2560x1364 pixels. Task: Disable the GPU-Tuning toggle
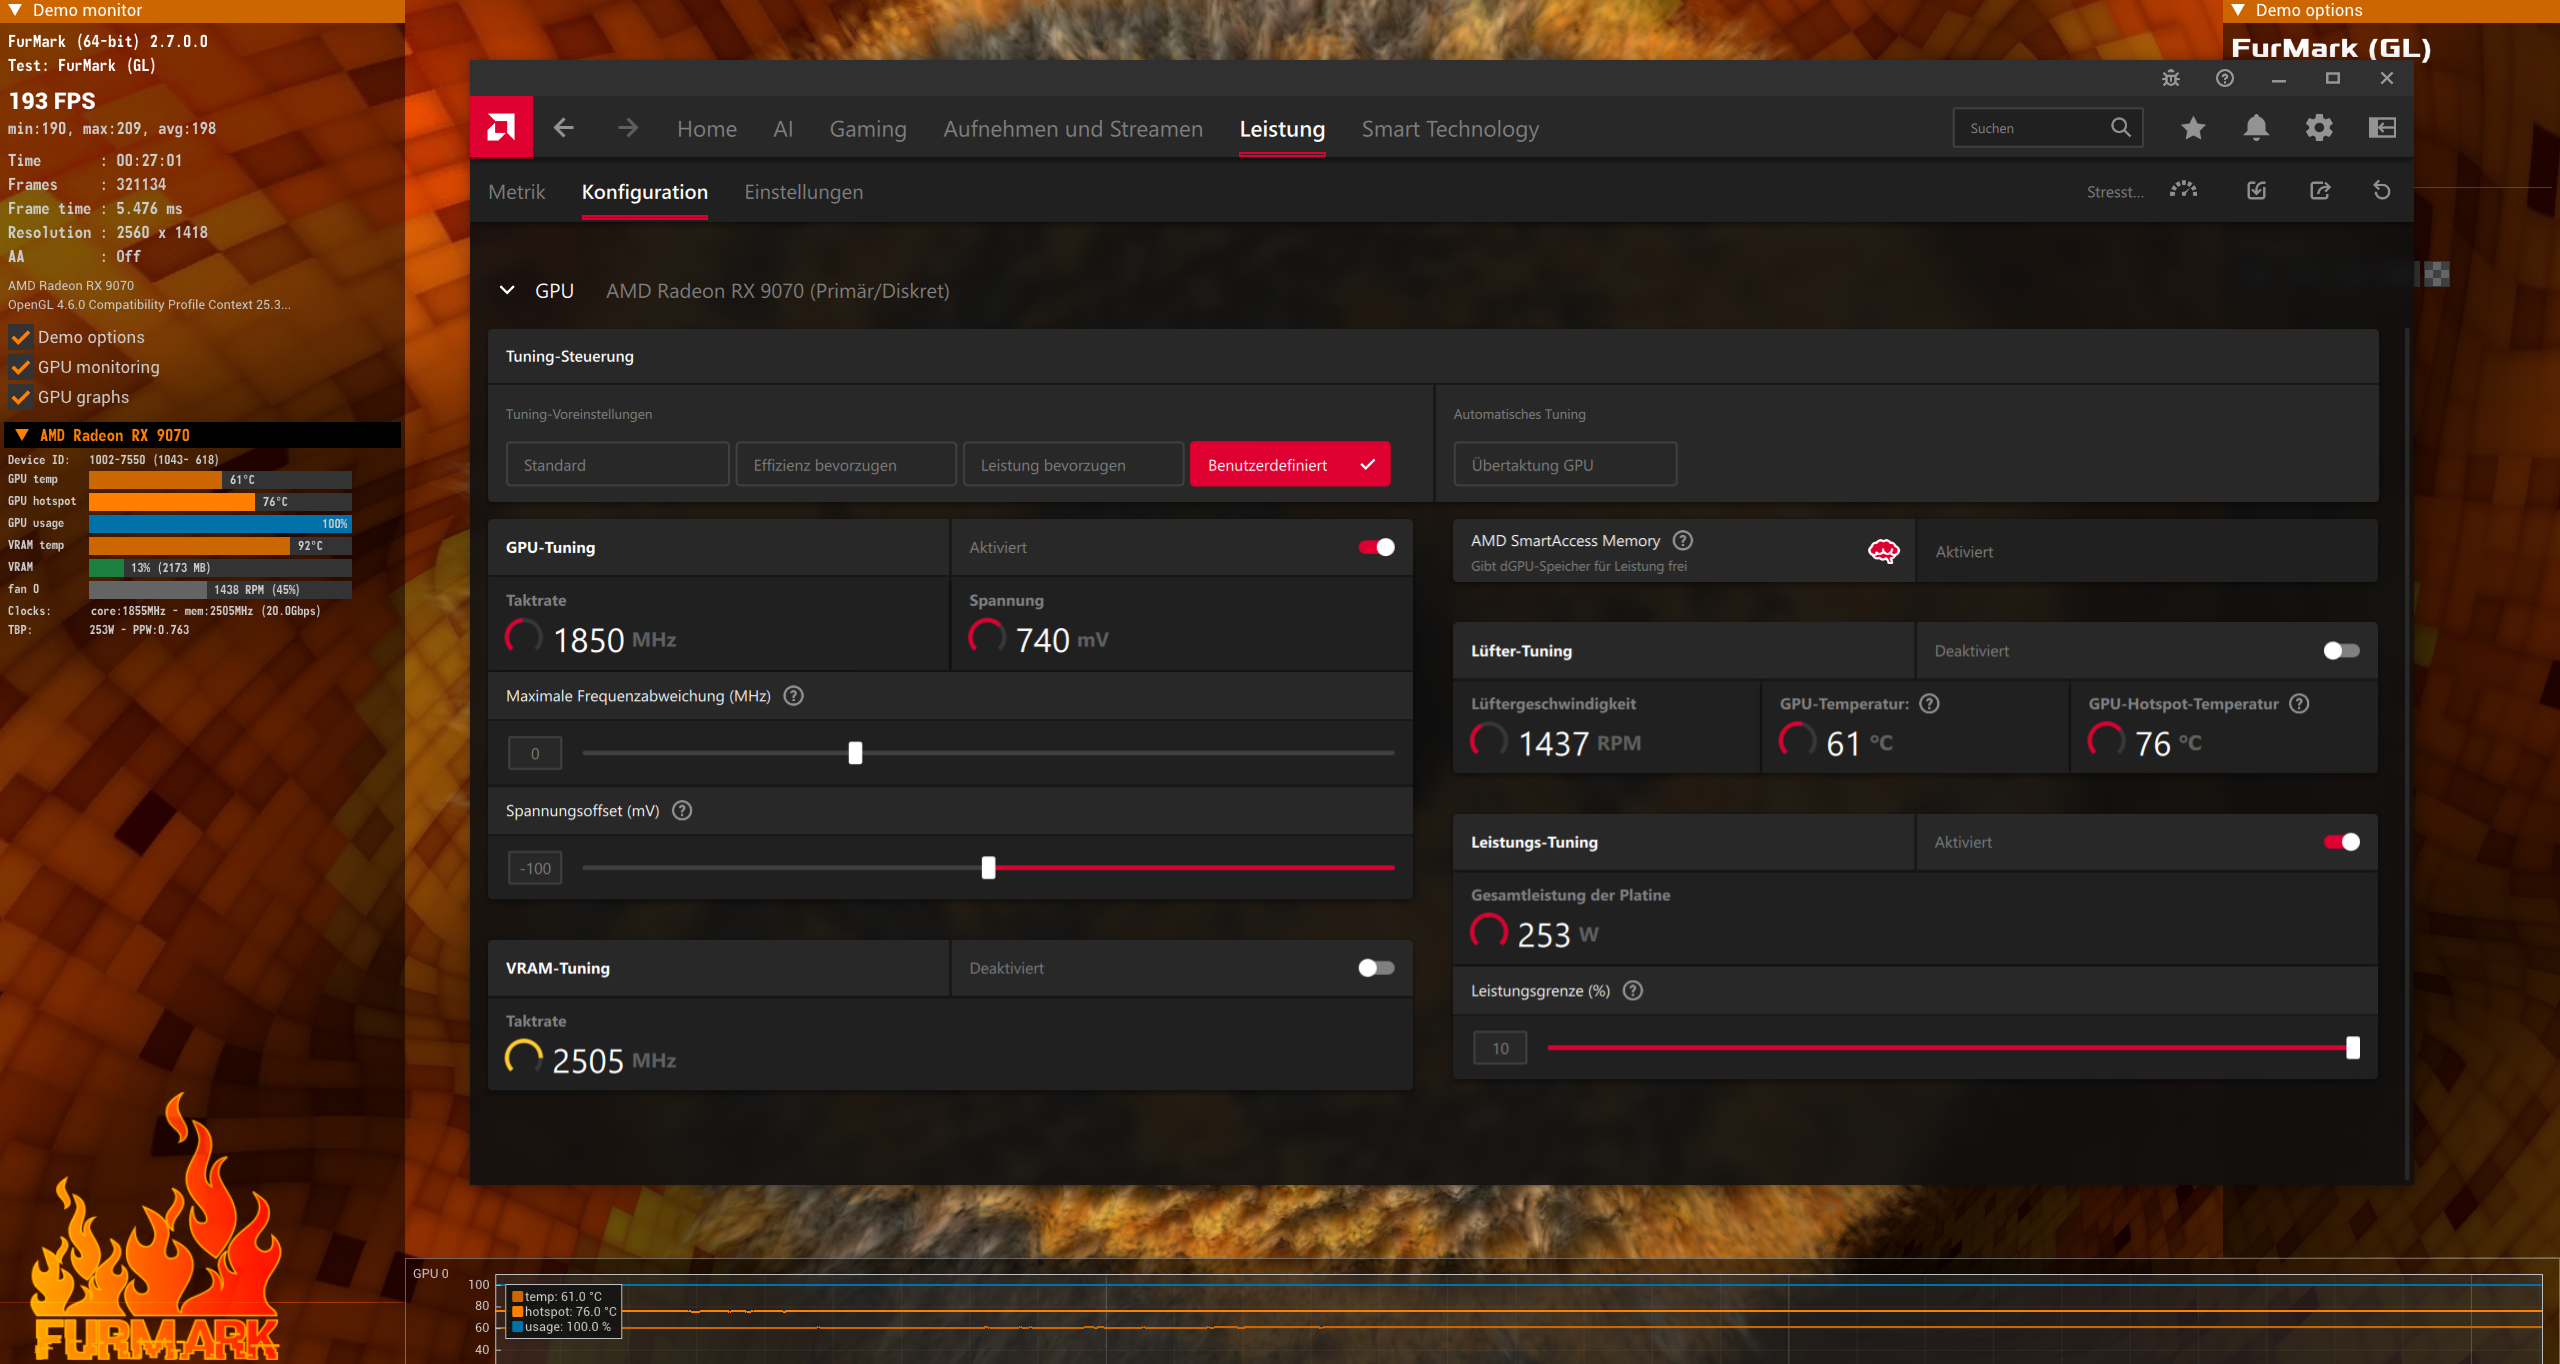click(x=1376, y=547)
